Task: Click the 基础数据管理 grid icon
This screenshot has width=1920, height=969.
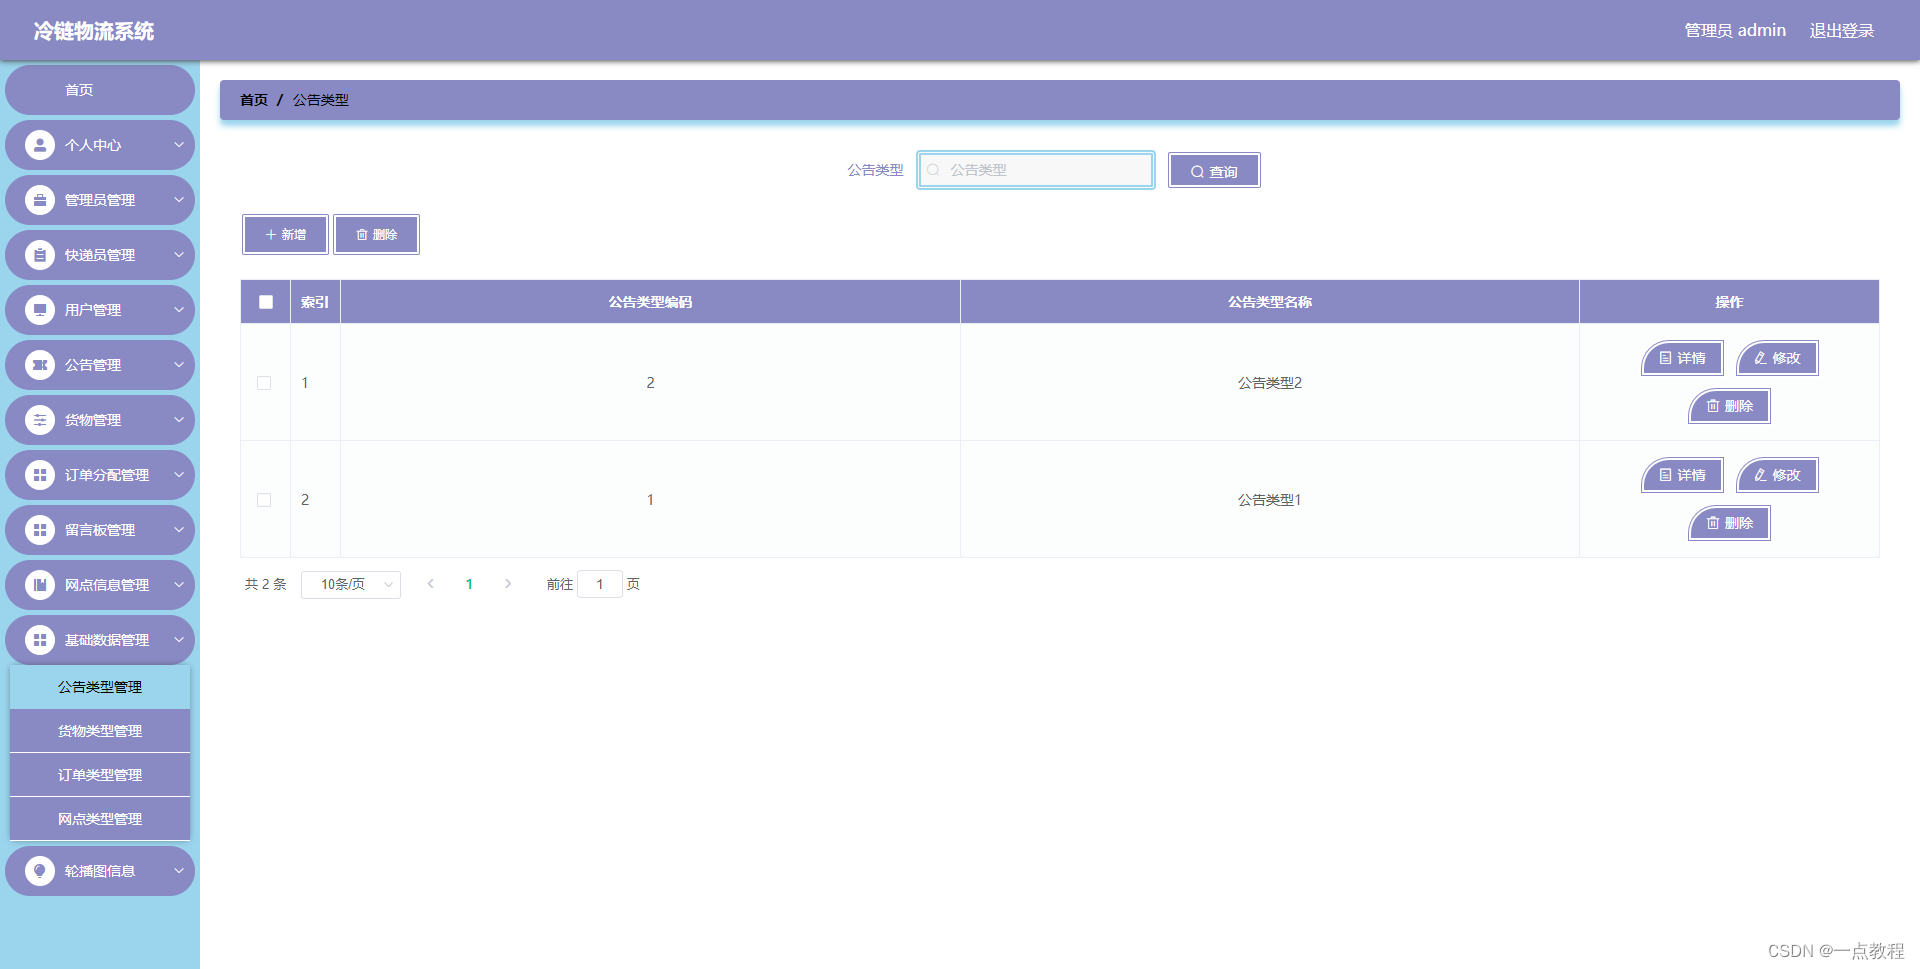Action: [x=40, y=640]
